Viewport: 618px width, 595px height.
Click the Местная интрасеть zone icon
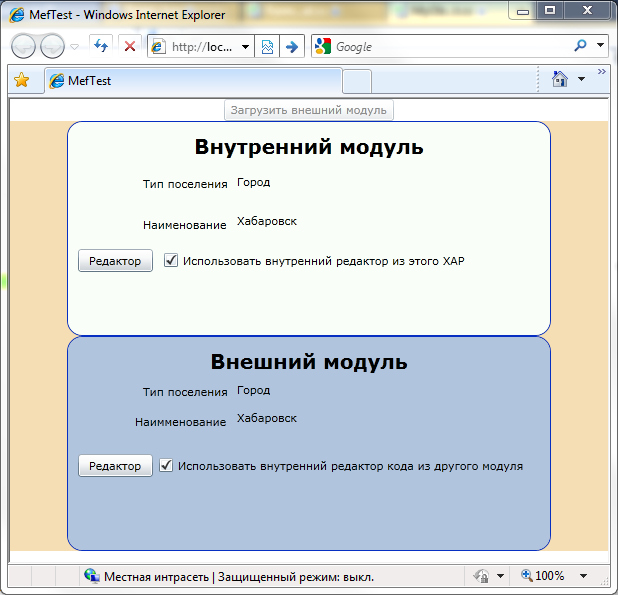pos(91,576)
